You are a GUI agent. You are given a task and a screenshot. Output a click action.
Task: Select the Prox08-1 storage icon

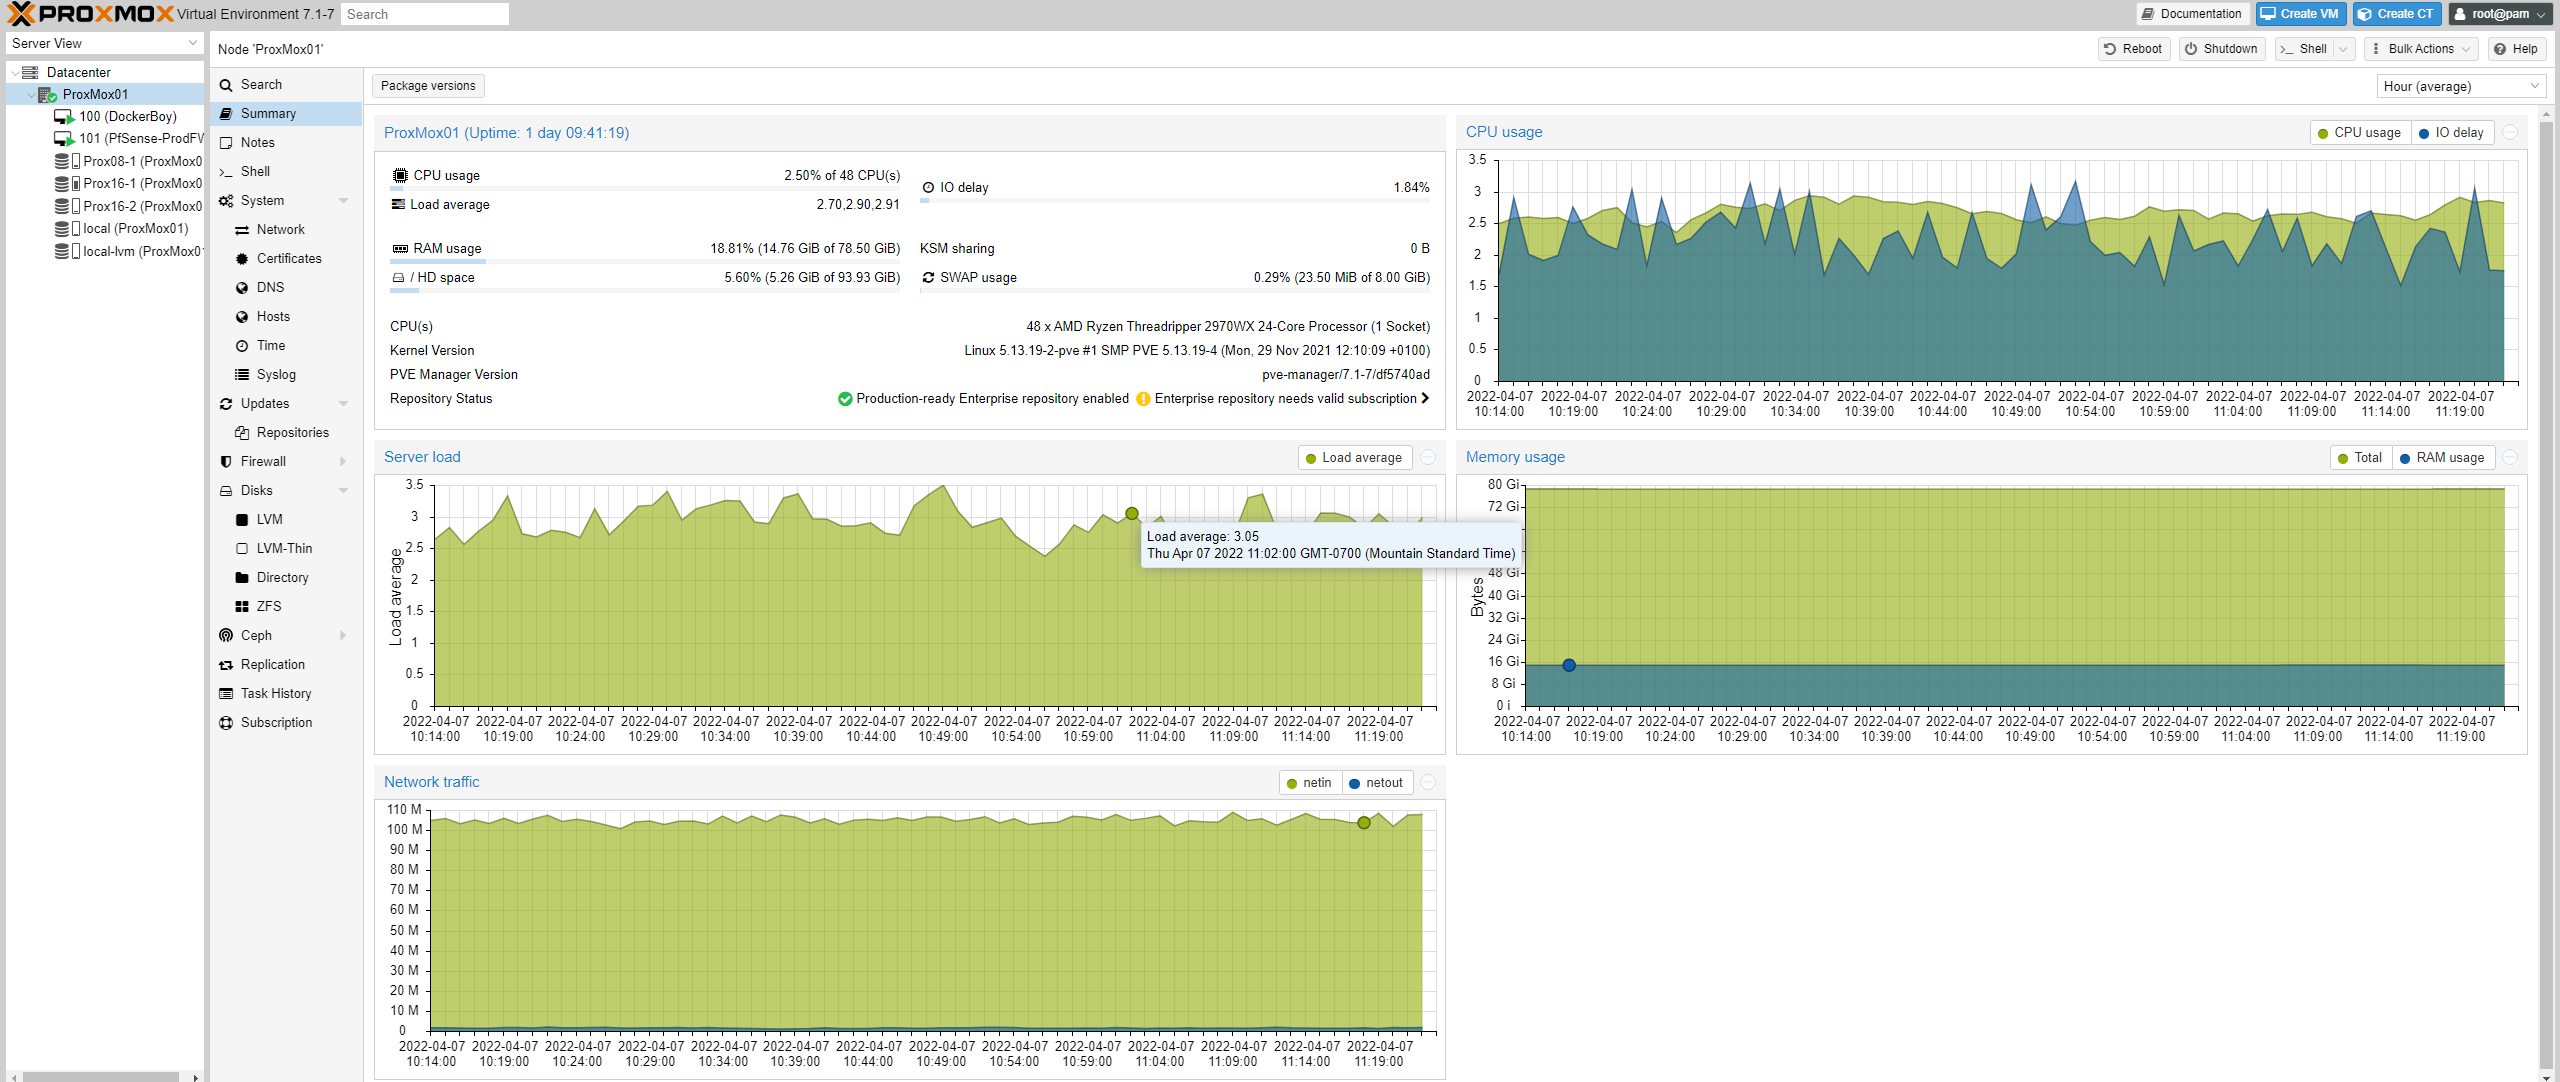(x=67, y=161)
